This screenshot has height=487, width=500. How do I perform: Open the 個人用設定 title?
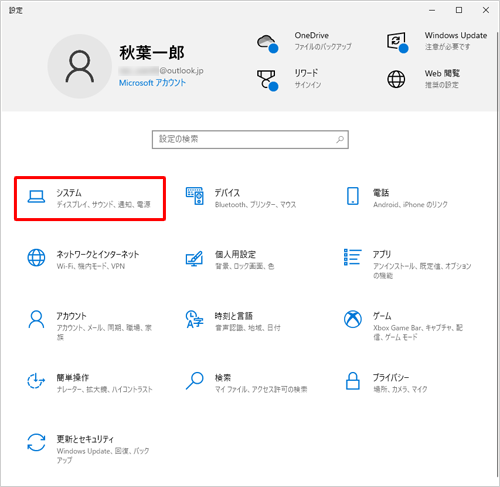pyautogui.click(x=235, y=254)
